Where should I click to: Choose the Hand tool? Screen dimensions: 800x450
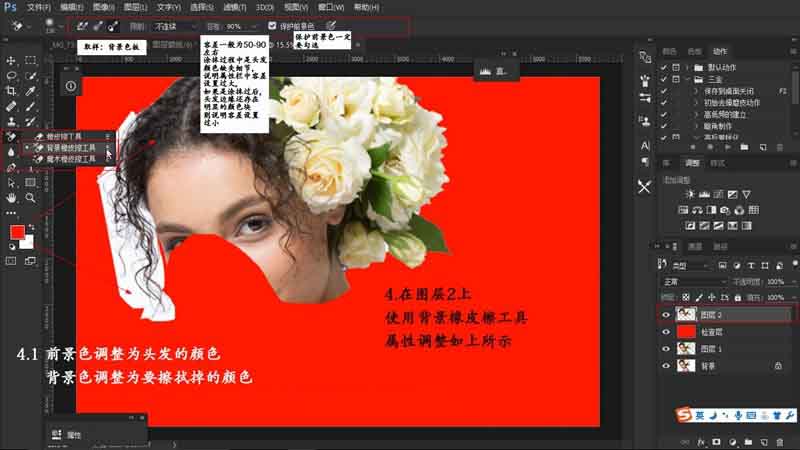point(13,198)
